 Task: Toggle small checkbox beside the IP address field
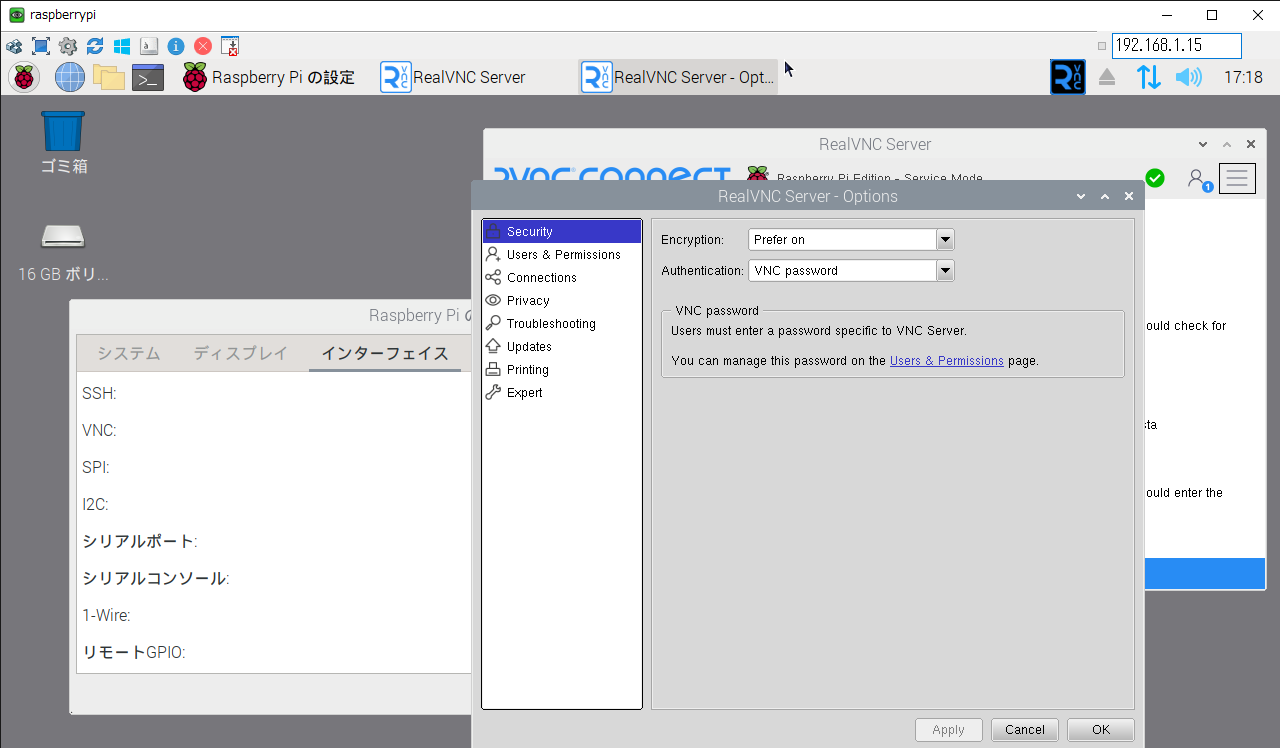click(1102, 46)
